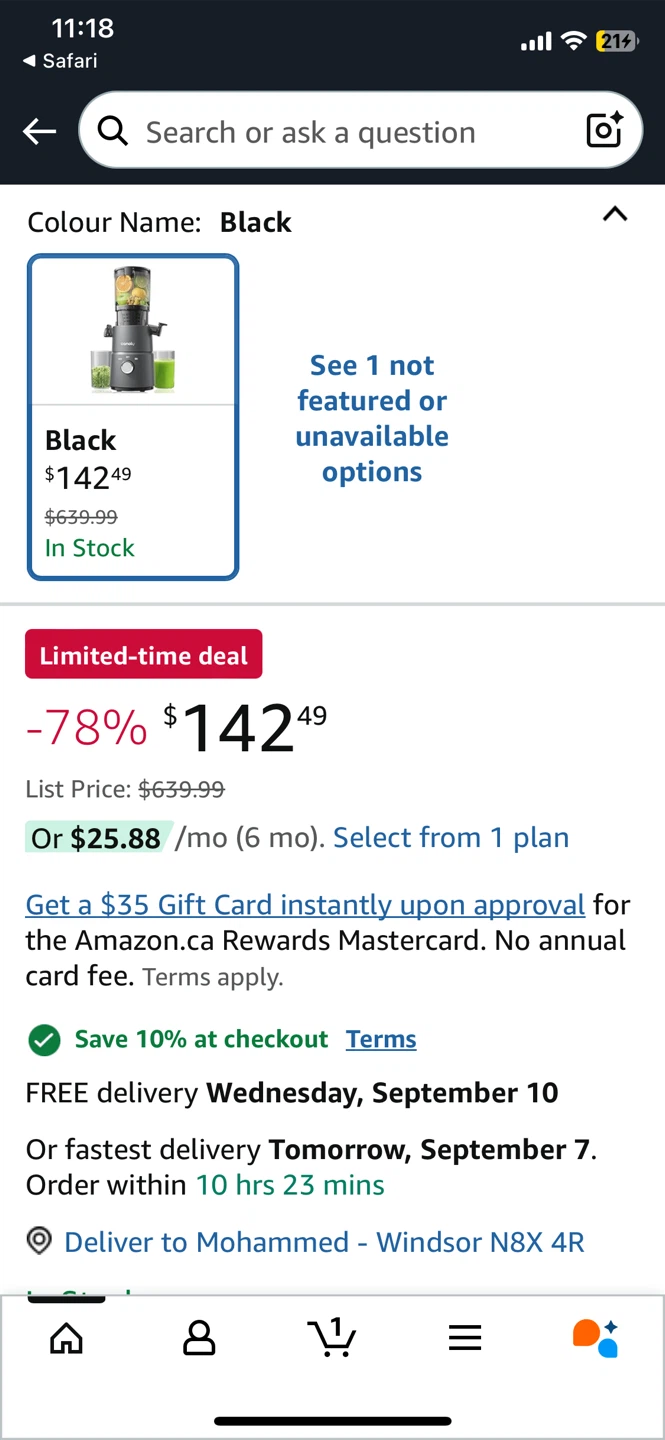Open the $35 Gift Card offer link
This screenshot has height=1440, width=665.
(305, 905)
